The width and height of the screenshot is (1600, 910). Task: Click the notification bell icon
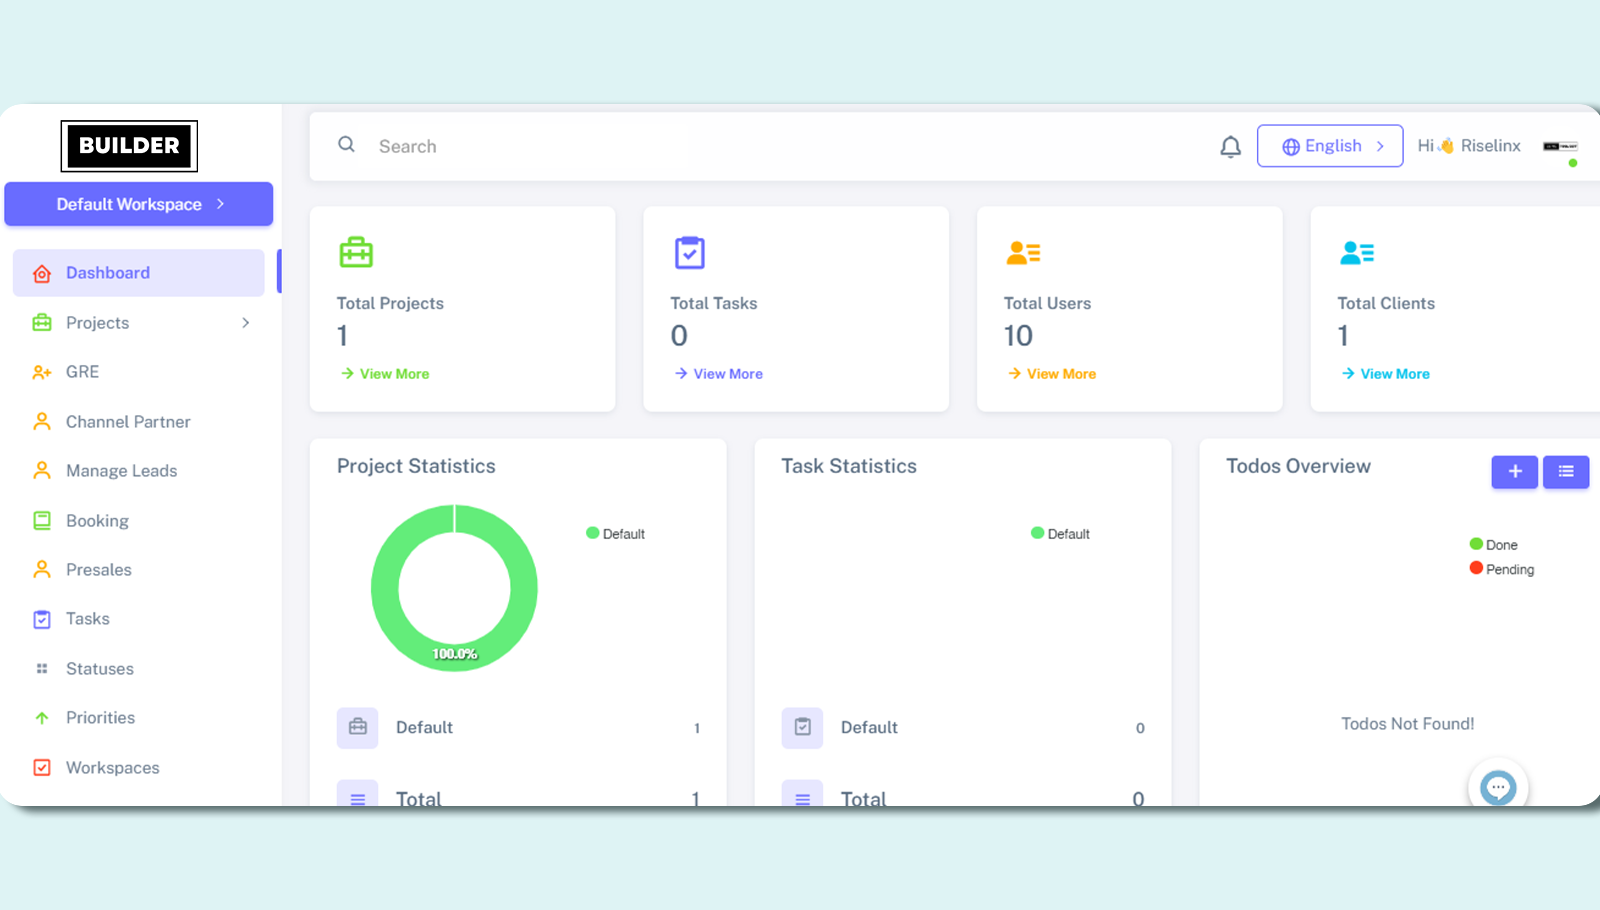(1230, 147)
